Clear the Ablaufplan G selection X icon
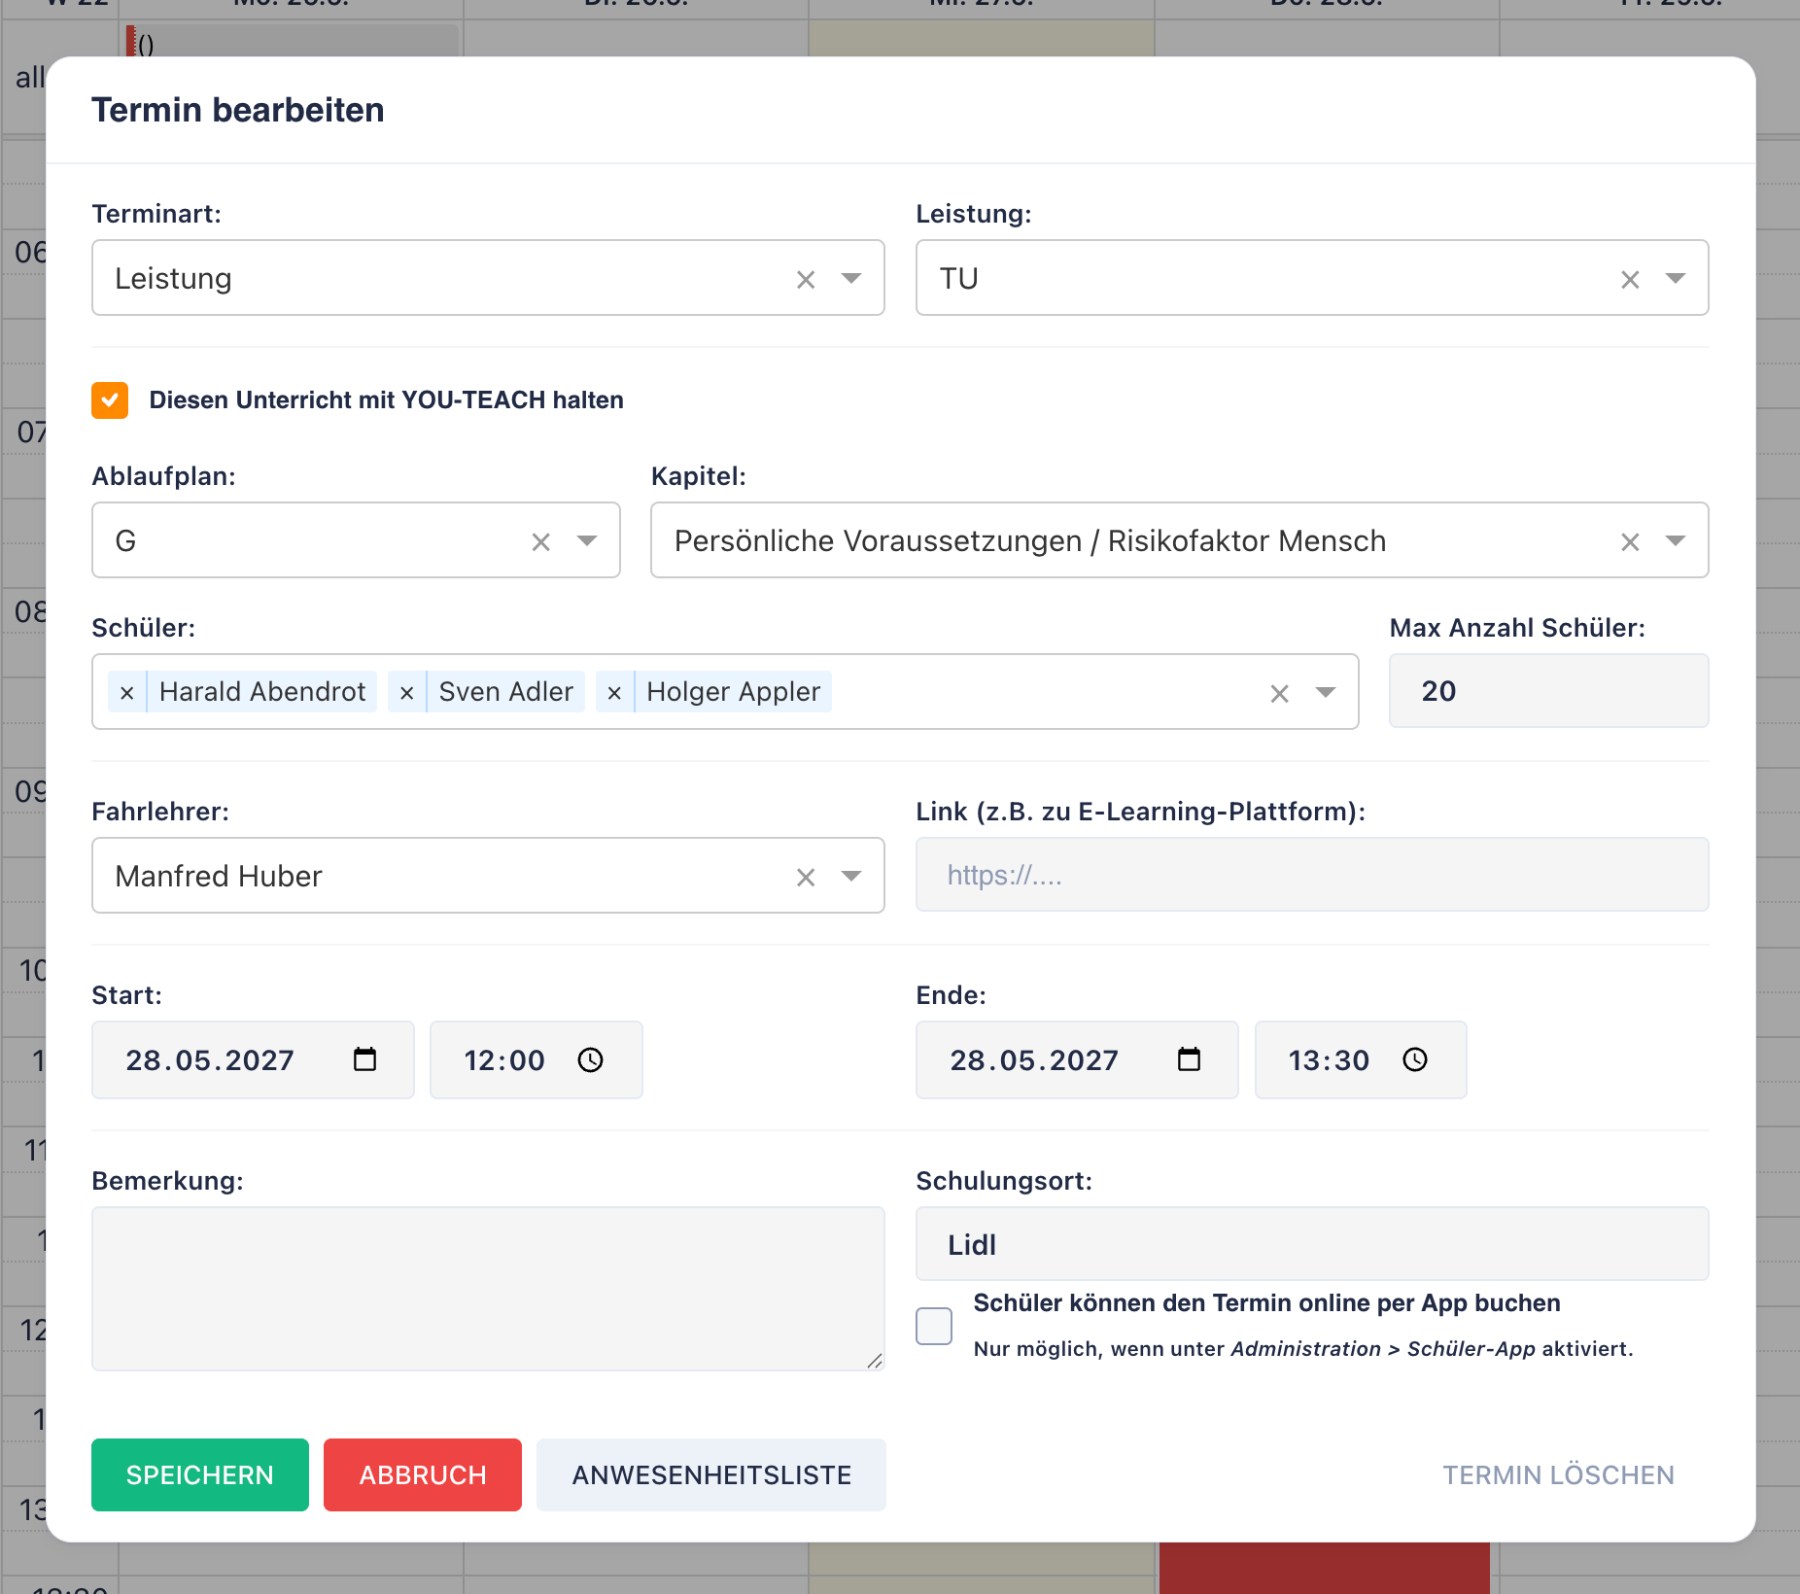This screenshot has width=1800, height=1594. [541, 542]
